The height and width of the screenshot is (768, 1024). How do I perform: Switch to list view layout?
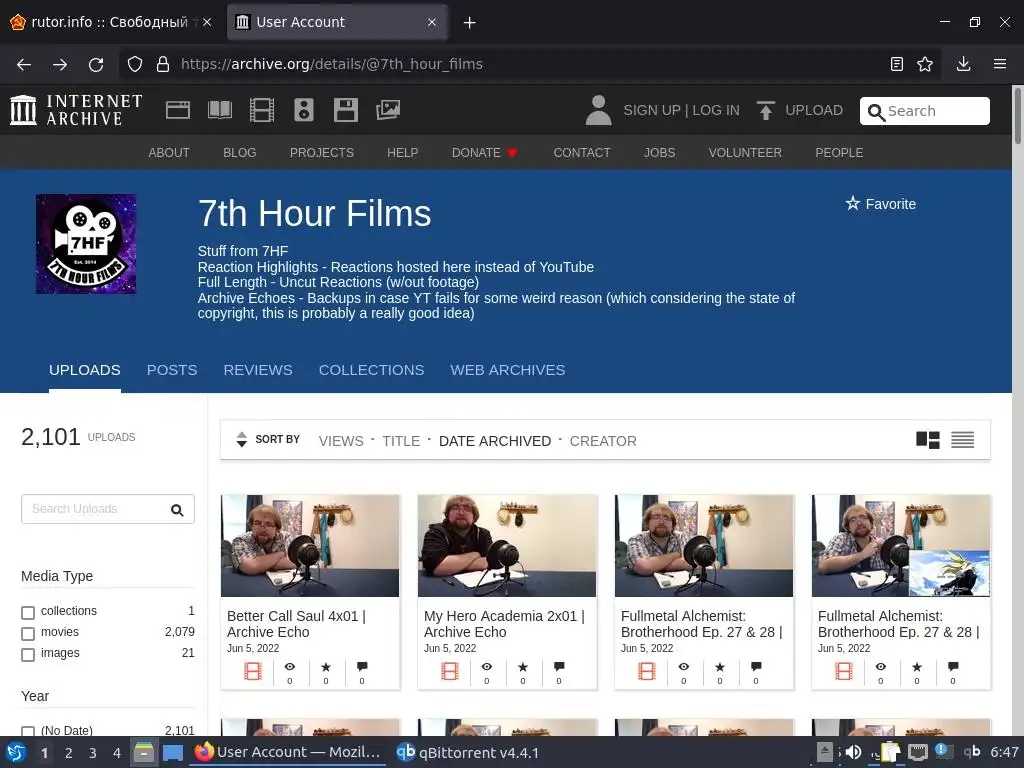(963, 440)
